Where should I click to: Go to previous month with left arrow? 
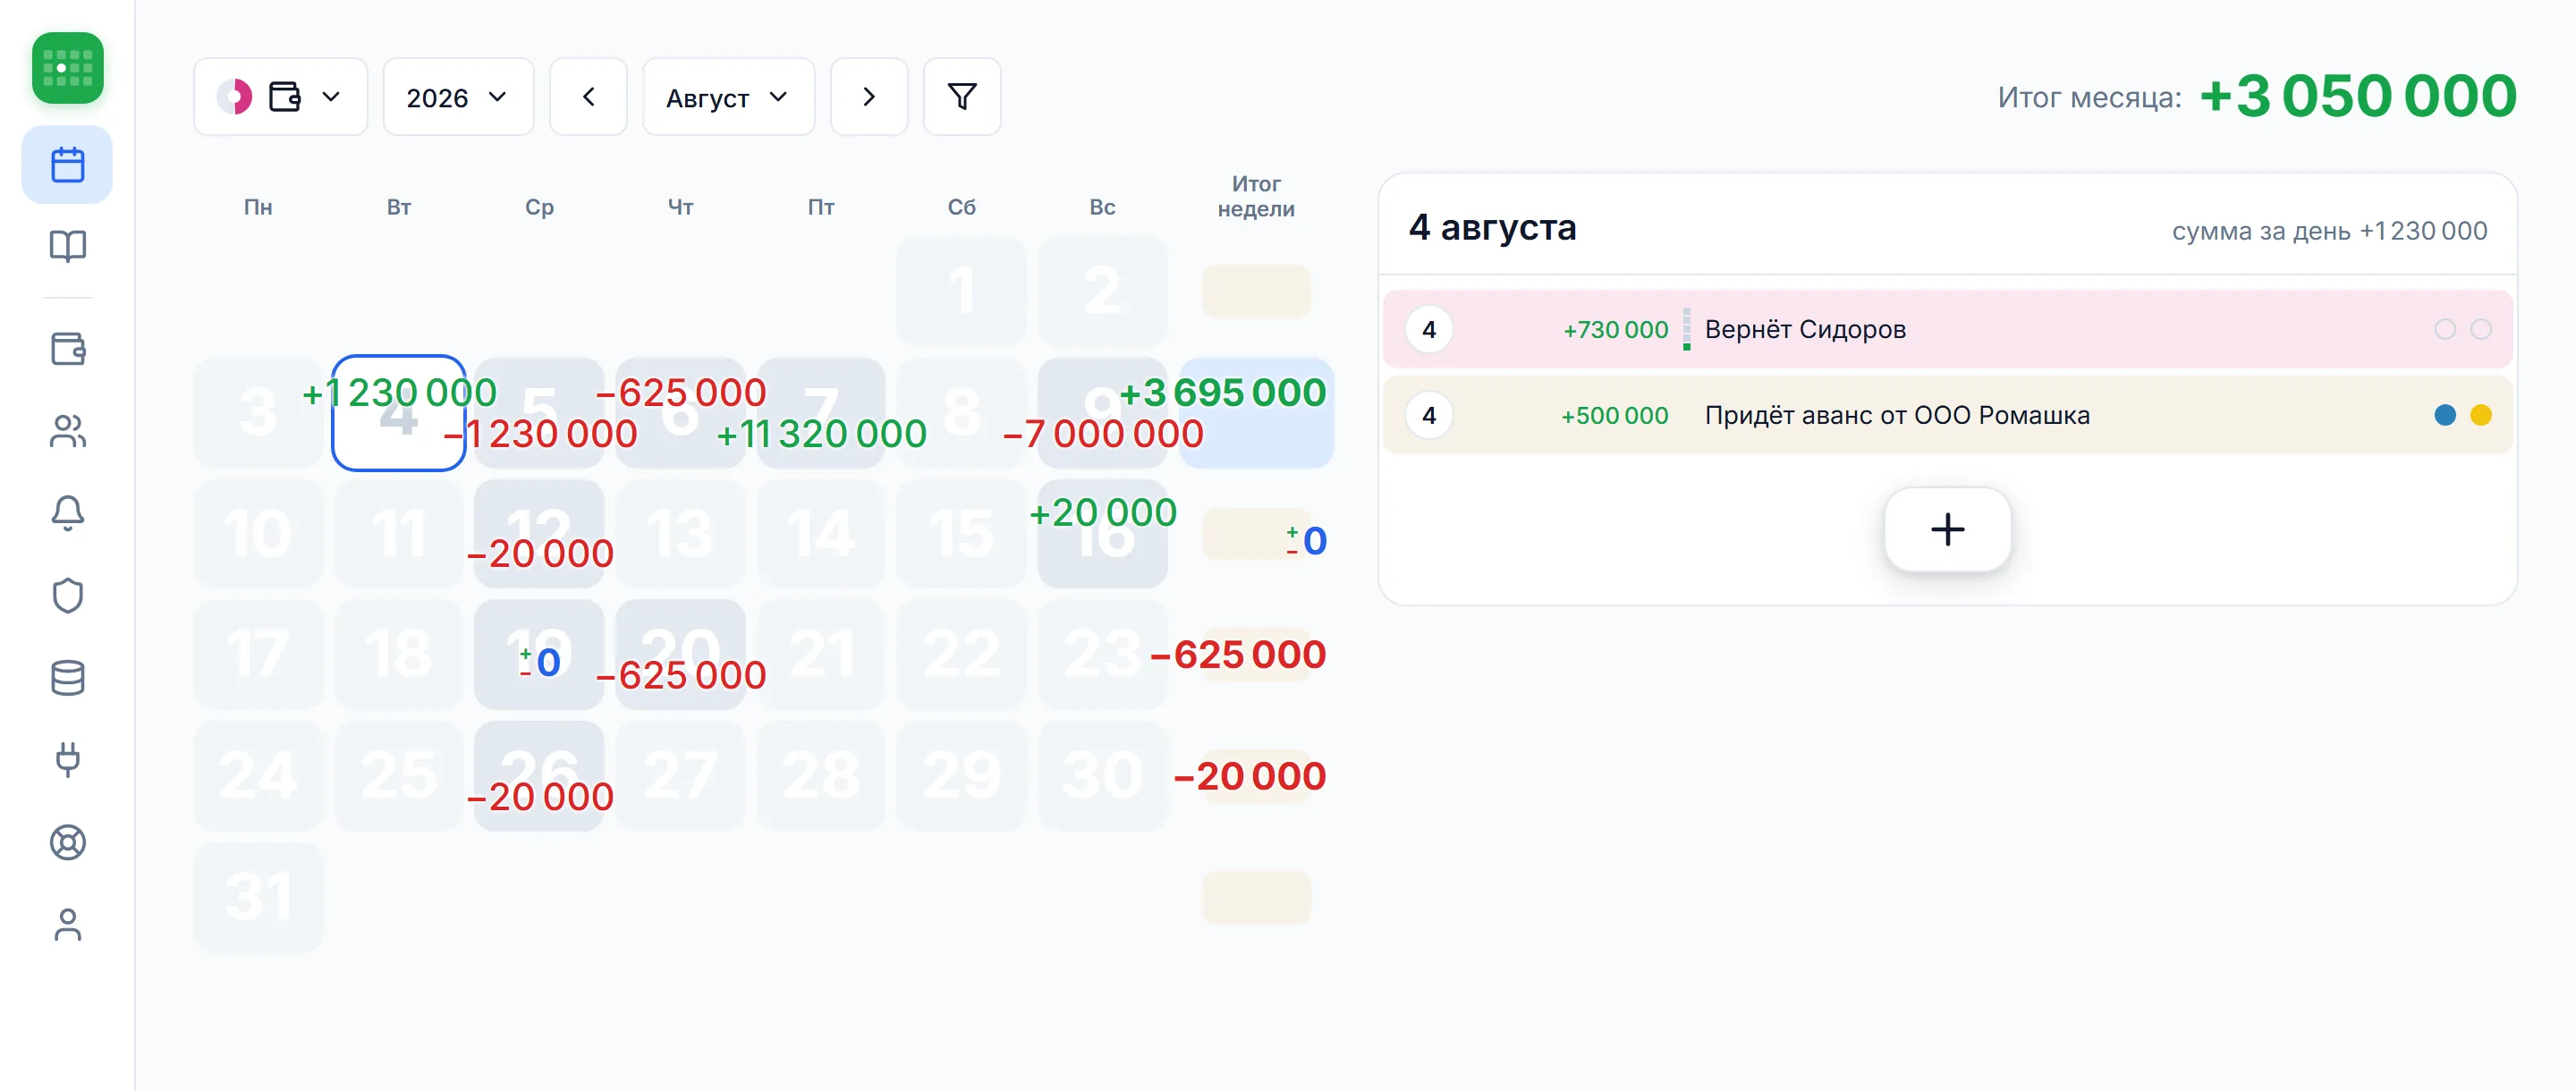click(588, 97)
